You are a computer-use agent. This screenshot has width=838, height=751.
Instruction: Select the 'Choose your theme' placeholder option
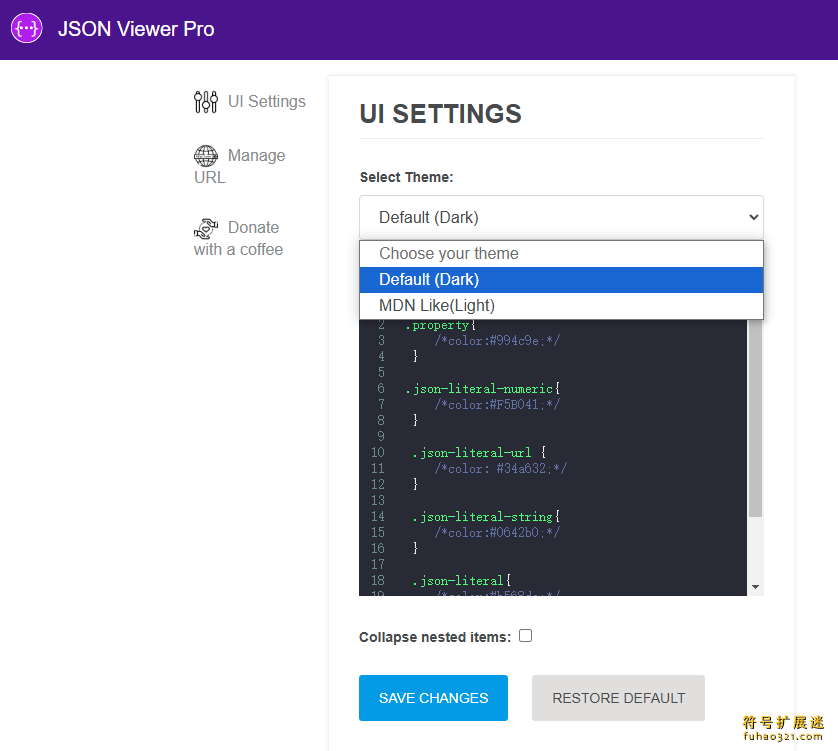pyautogui.click(x=561, y=253)
